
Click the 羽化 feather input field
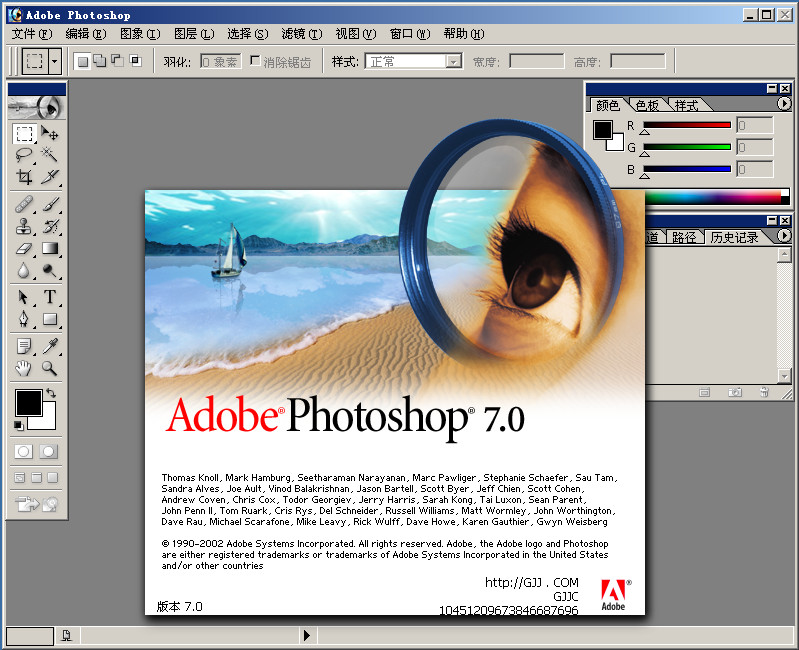coord(221,62)
